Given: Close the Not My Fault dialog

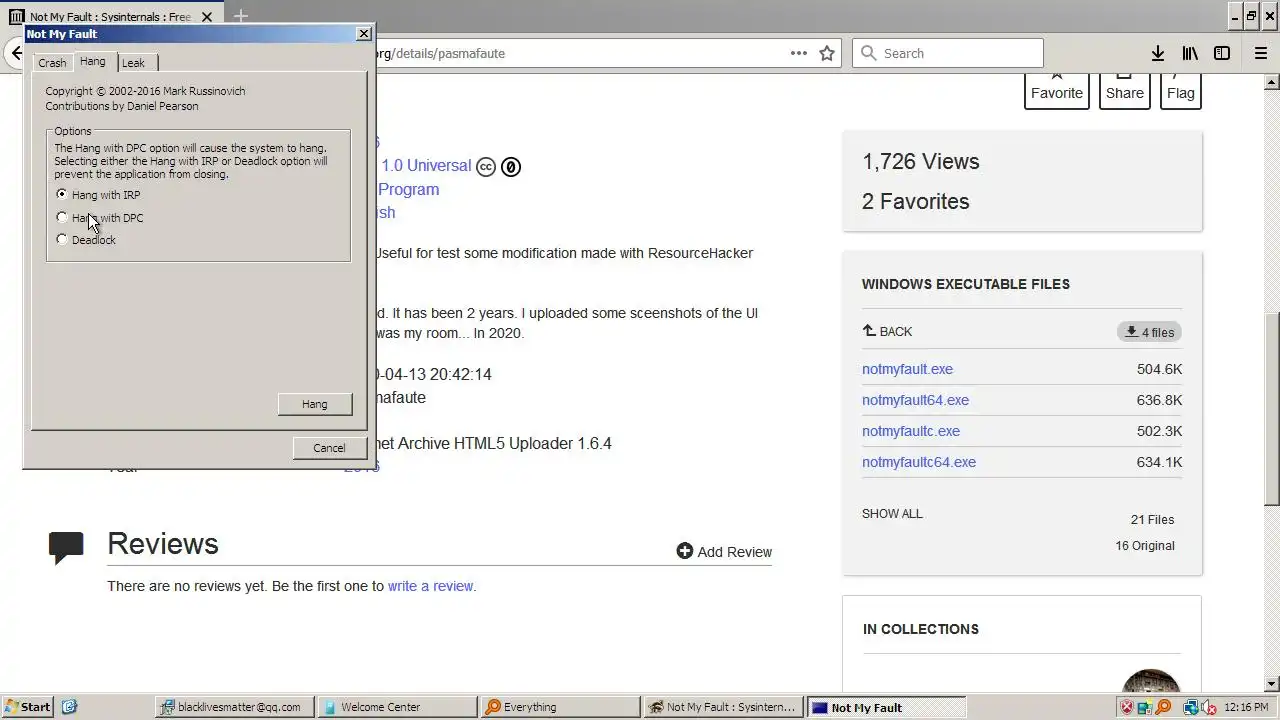Looking at the screenshot, I should pyautogui.click(x=363, y=34).
